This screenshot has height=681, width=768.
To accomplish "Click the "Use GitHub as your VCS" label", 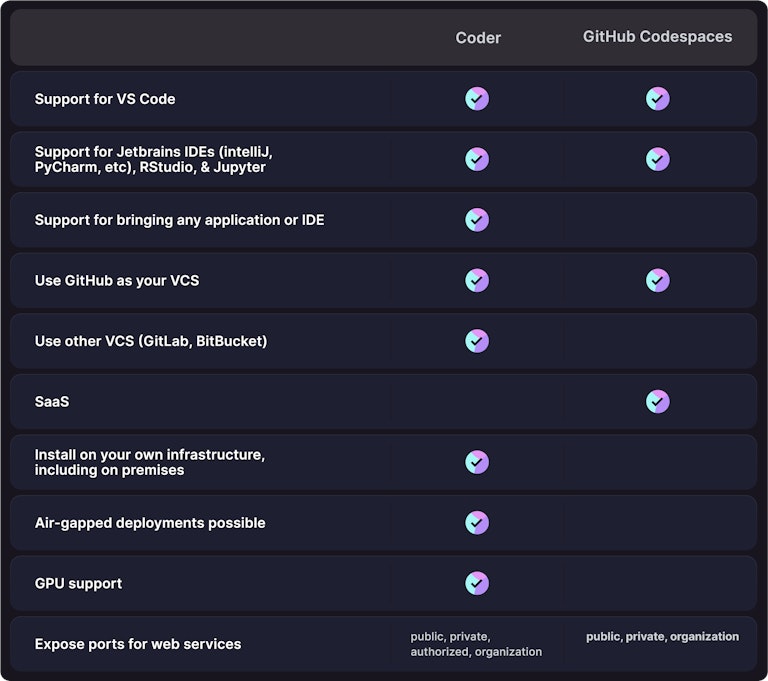I will (x=117, y=281).
